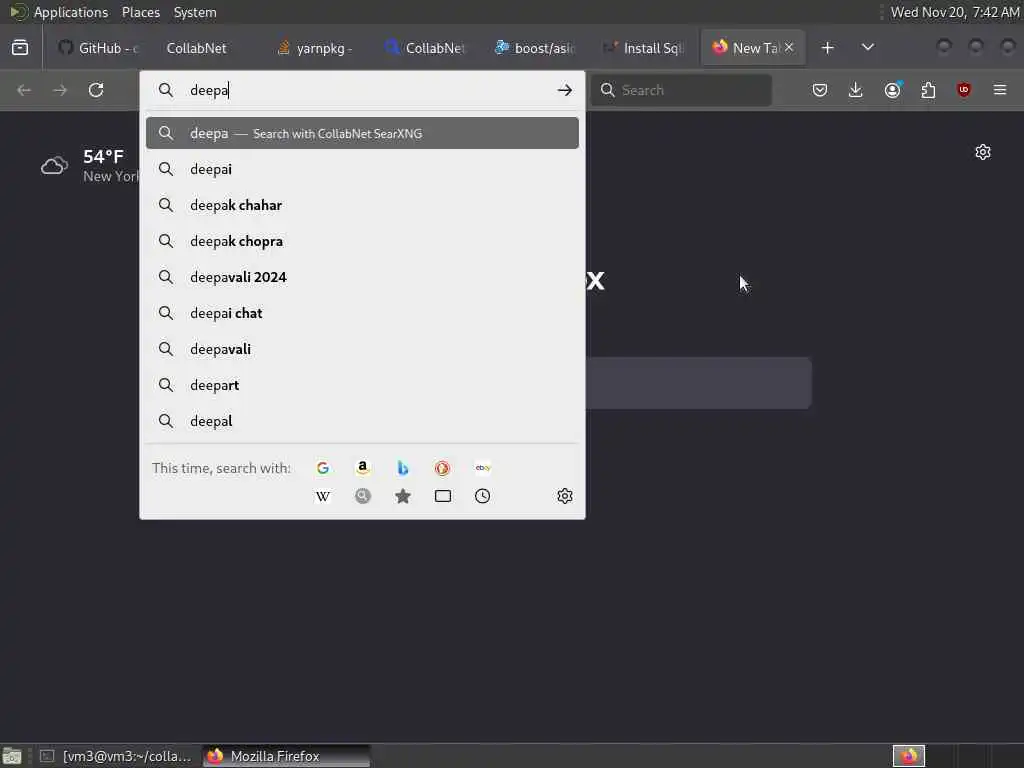Search this time with DuckDuckGo
This screenshot has width=1024, height=768.
click(x=443, y=468)
